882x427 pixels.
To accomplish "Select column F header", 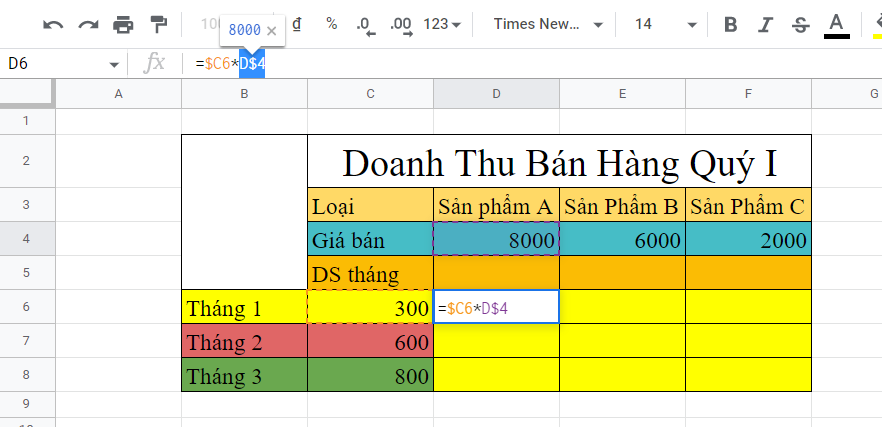I will click(x=748, y=94).
